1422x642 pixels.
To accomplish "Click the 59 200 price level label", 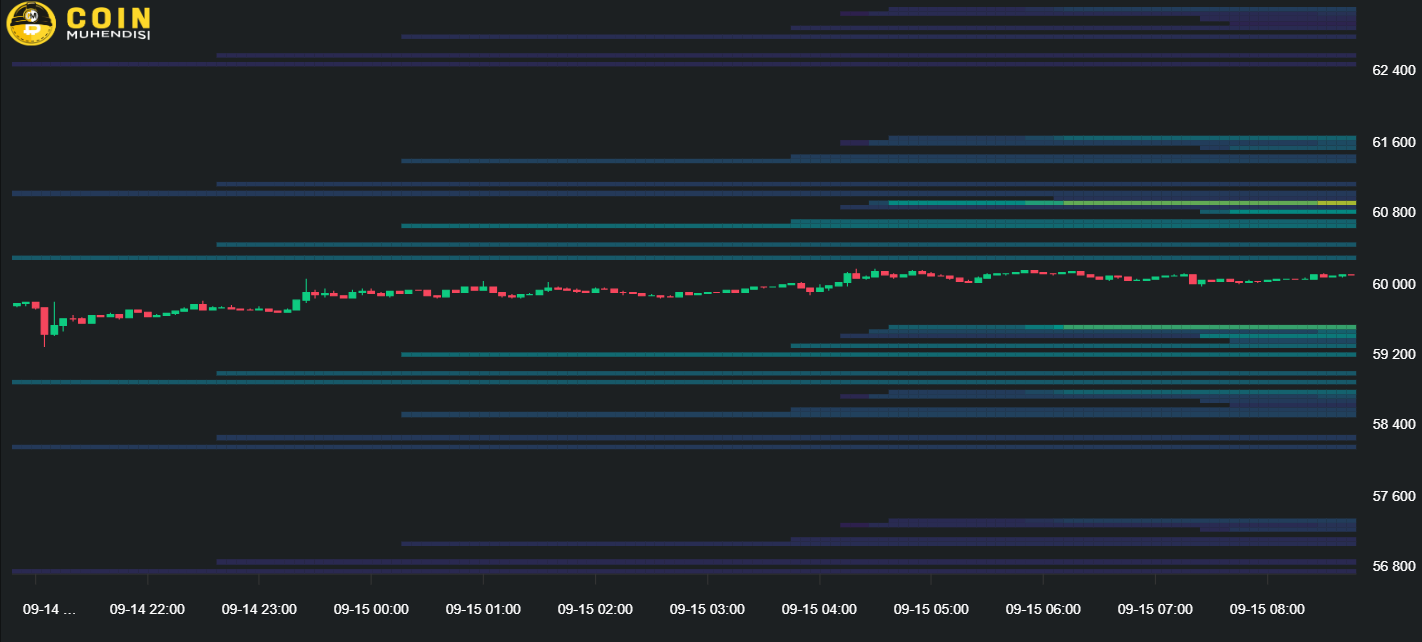I will point(1393,354).
